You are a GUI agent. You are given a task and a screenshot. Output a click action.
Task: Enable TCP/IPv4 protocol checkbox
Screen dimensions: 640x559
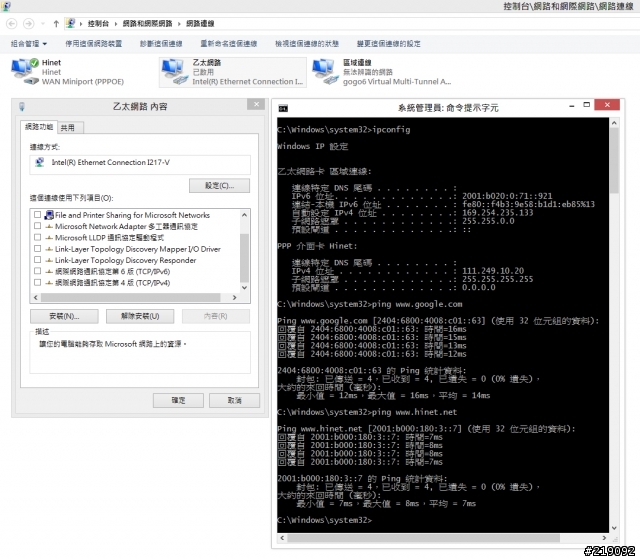38,282
